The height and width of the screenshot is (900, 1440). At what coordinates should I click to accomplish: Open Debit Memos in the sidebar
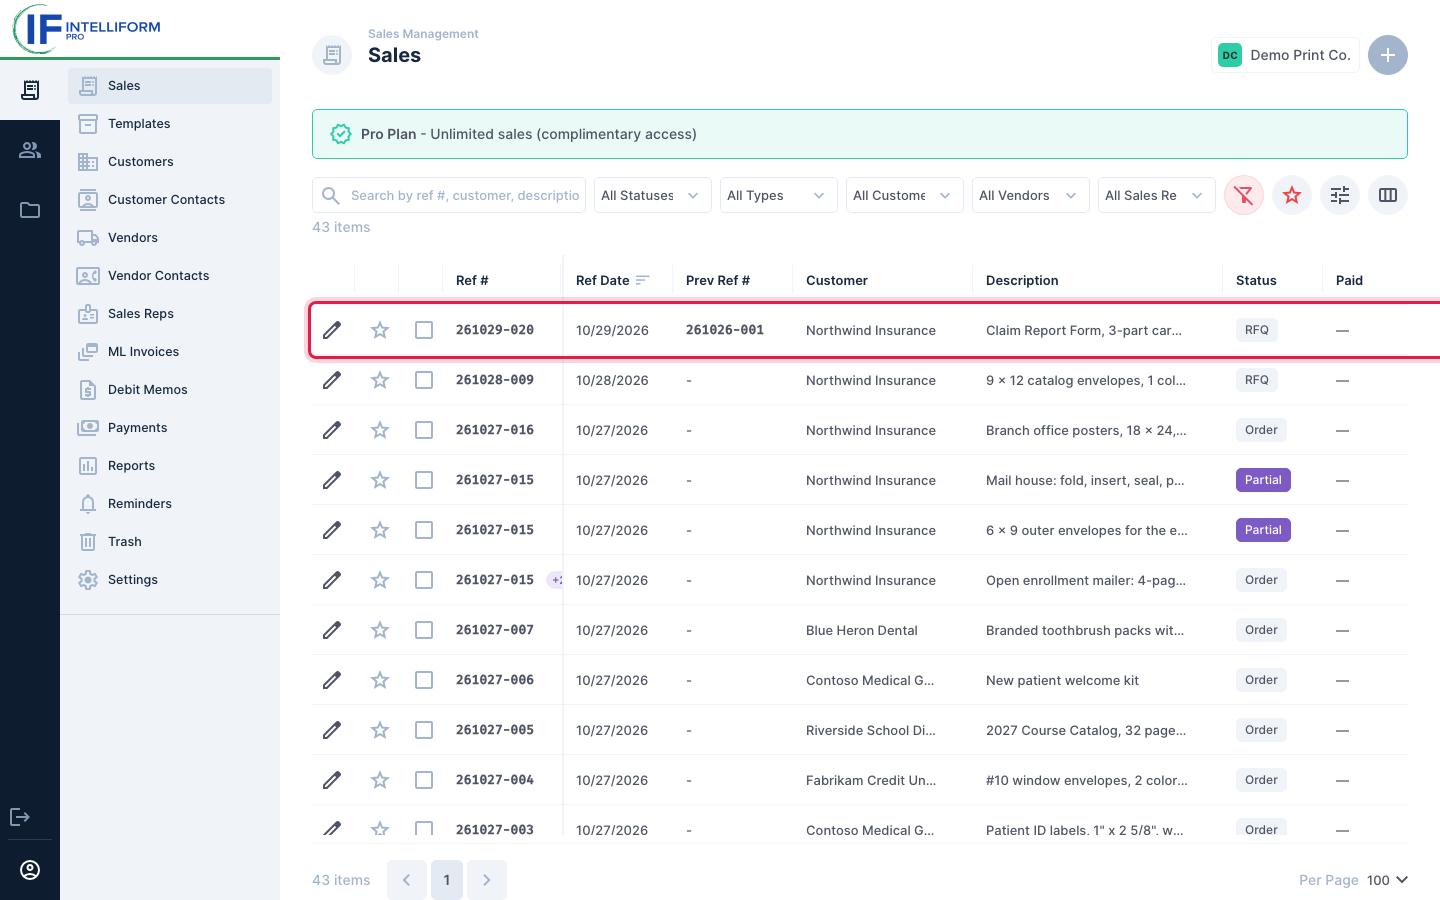[170, 390]
